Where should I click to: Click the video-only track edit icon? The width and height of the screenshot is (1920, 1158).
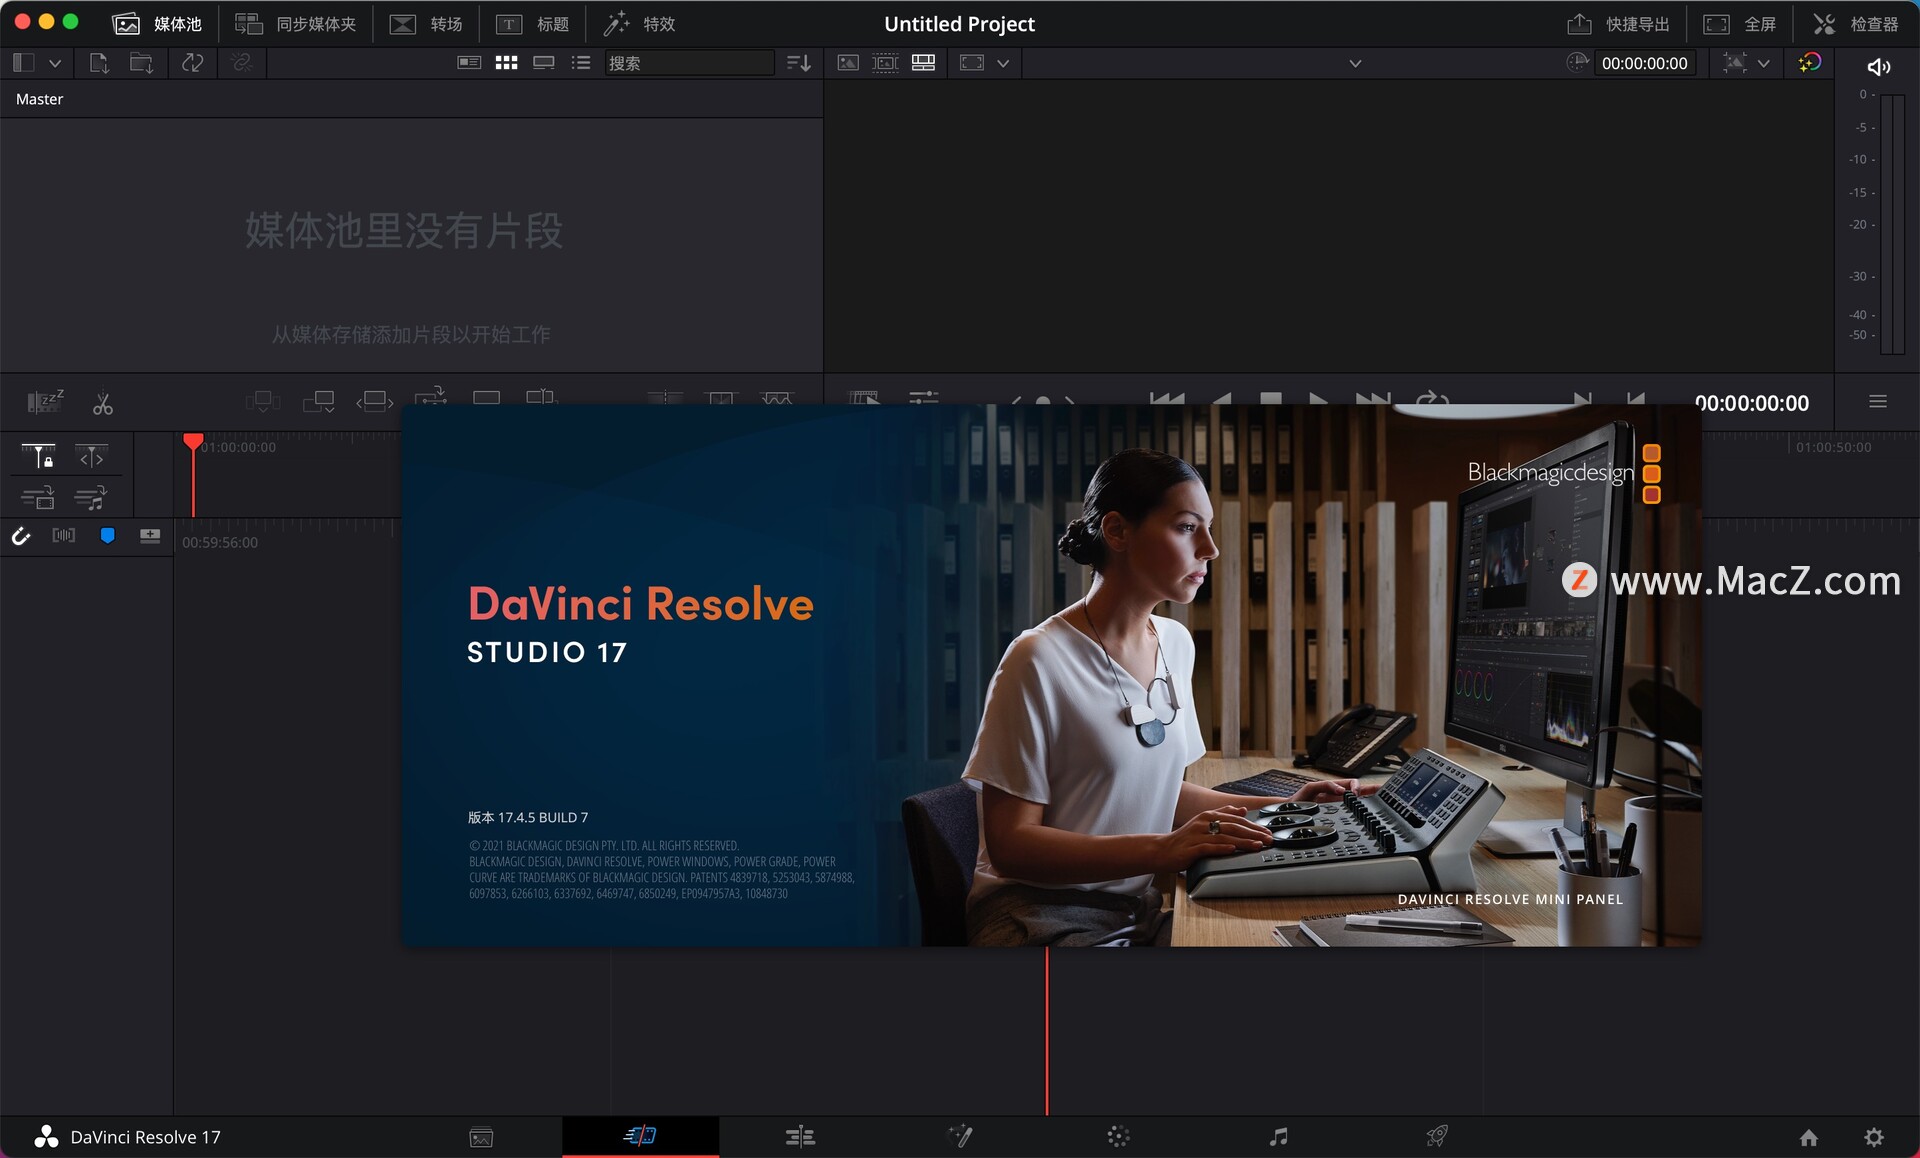click(38, 497)
